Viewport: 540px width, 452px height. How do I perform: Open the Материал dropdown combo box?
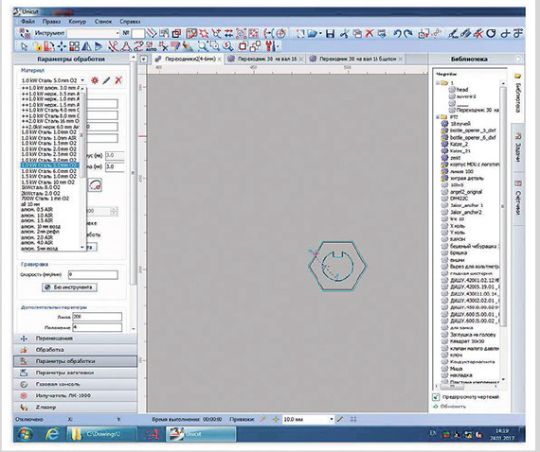point(53,80)
